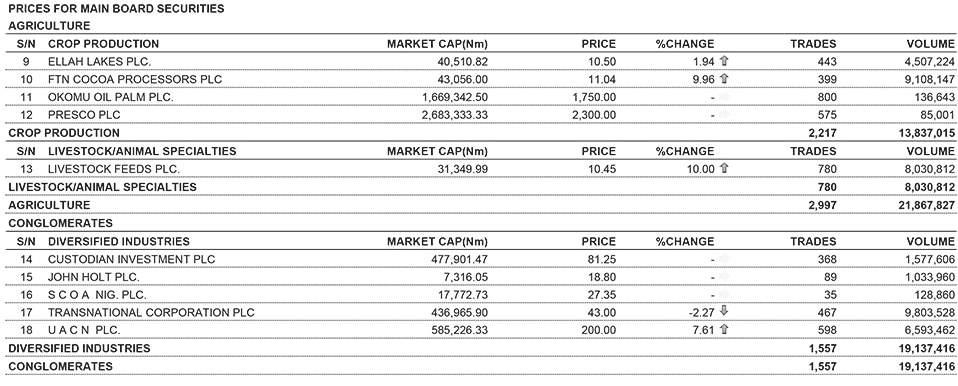Click the up arrow beside UACN 7.61

click(725, 330)
